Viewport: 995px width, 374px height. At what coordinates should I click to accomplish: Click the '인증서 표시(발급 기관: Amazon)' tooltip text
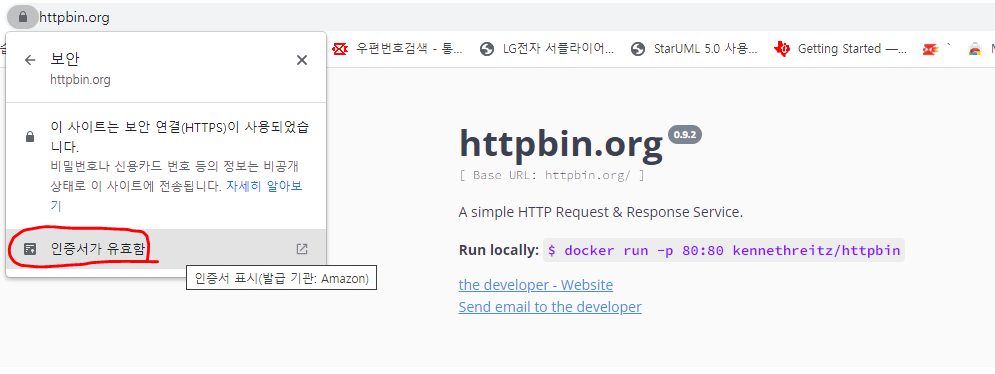281,279
